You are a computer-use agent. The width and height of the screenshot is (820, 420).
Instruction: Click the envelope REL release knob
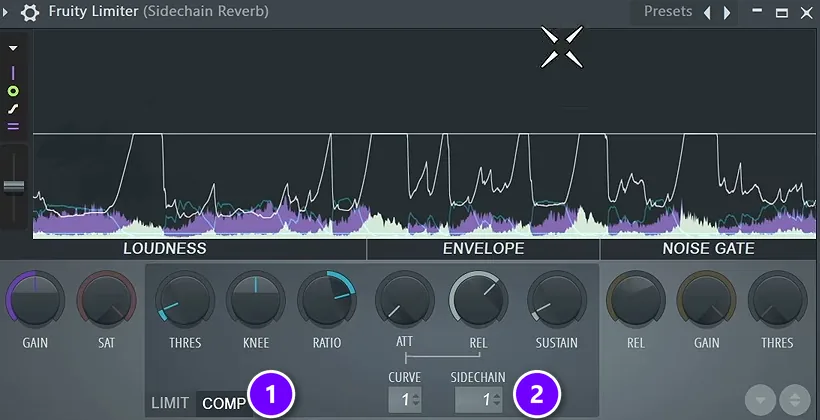(479, 300)
